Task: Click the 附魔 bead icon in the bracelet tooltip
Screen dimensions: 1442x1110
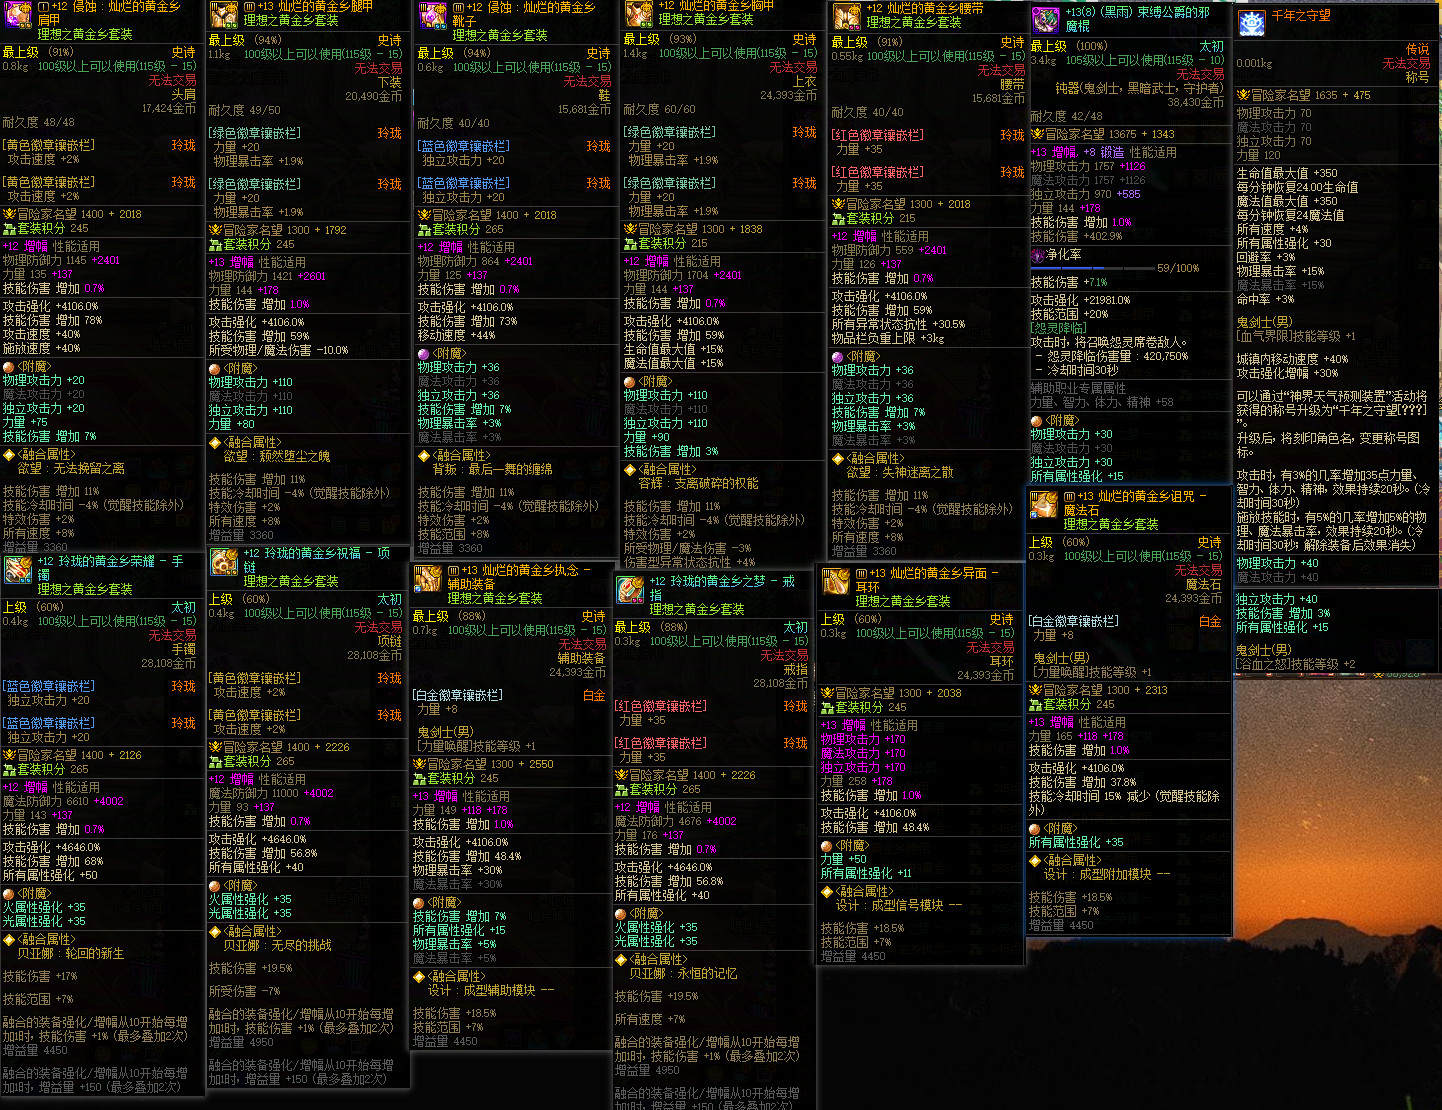Action: (x=9, y=893)
